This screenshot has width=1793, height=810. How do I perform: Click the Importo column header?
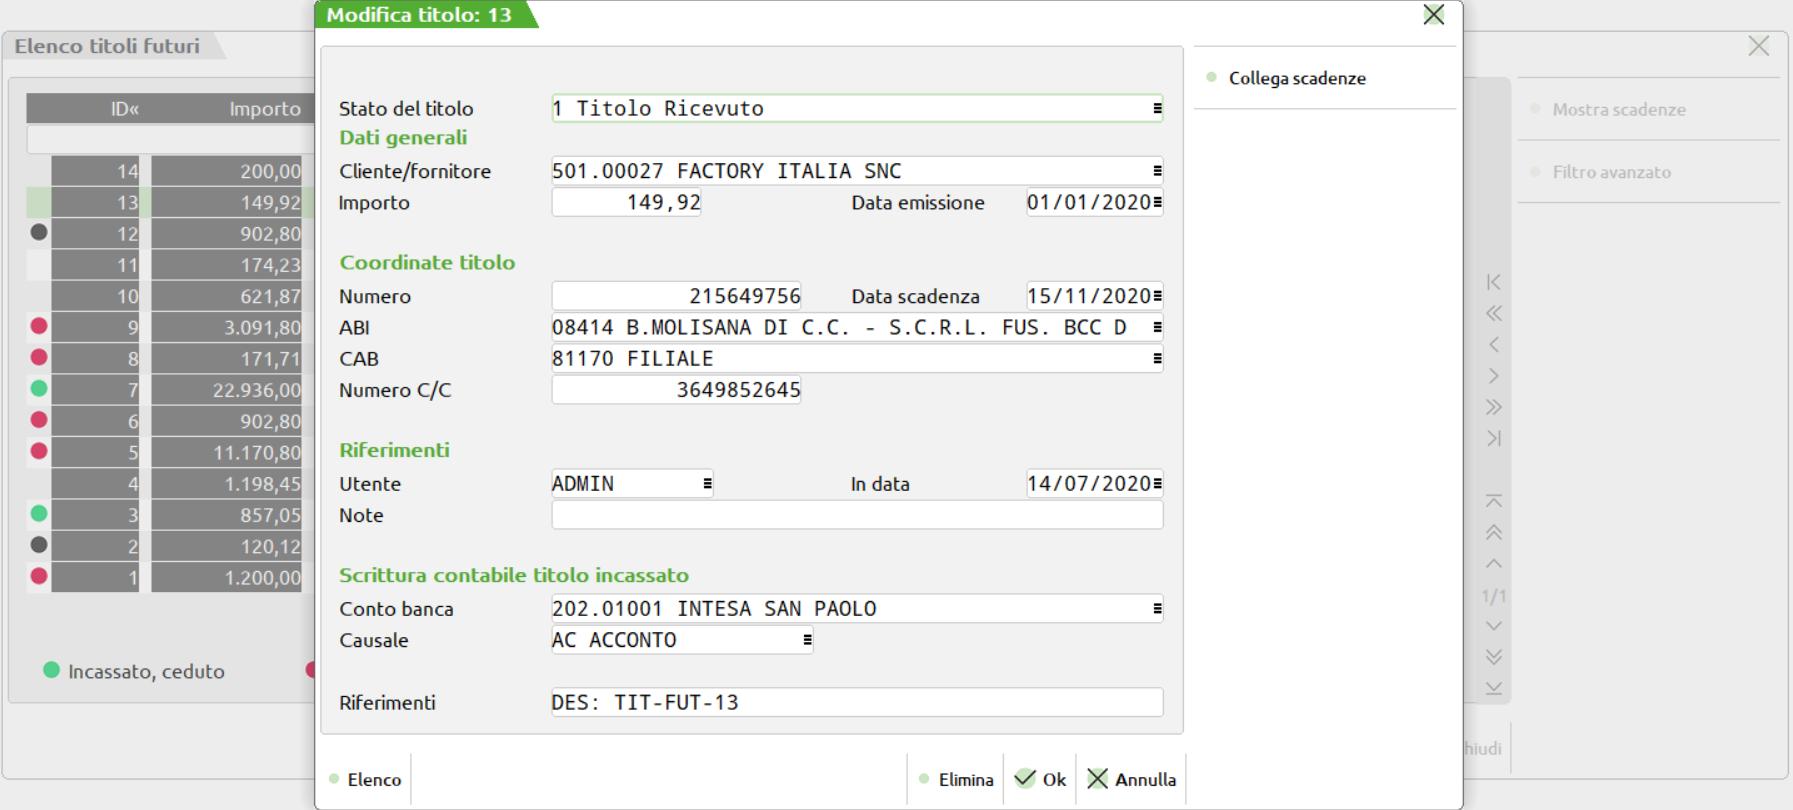pyautogui.click(x=264, y=108)
